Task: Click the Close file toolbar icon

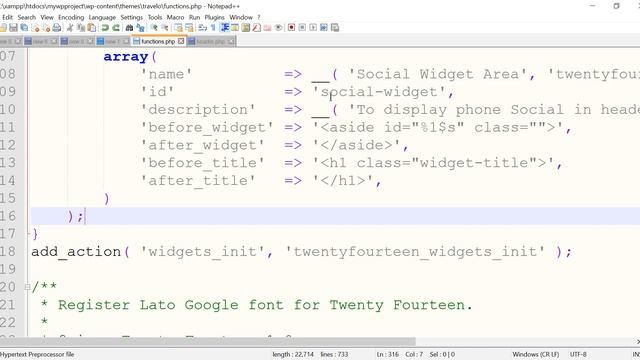Action: (36, 28)
